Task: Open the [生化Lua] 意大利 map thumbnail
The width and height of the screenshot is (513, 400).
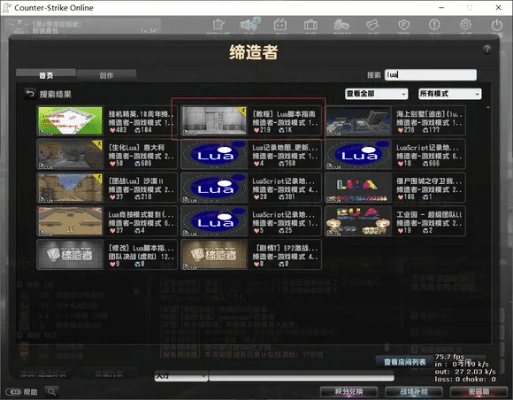Action: pos(70,154)
